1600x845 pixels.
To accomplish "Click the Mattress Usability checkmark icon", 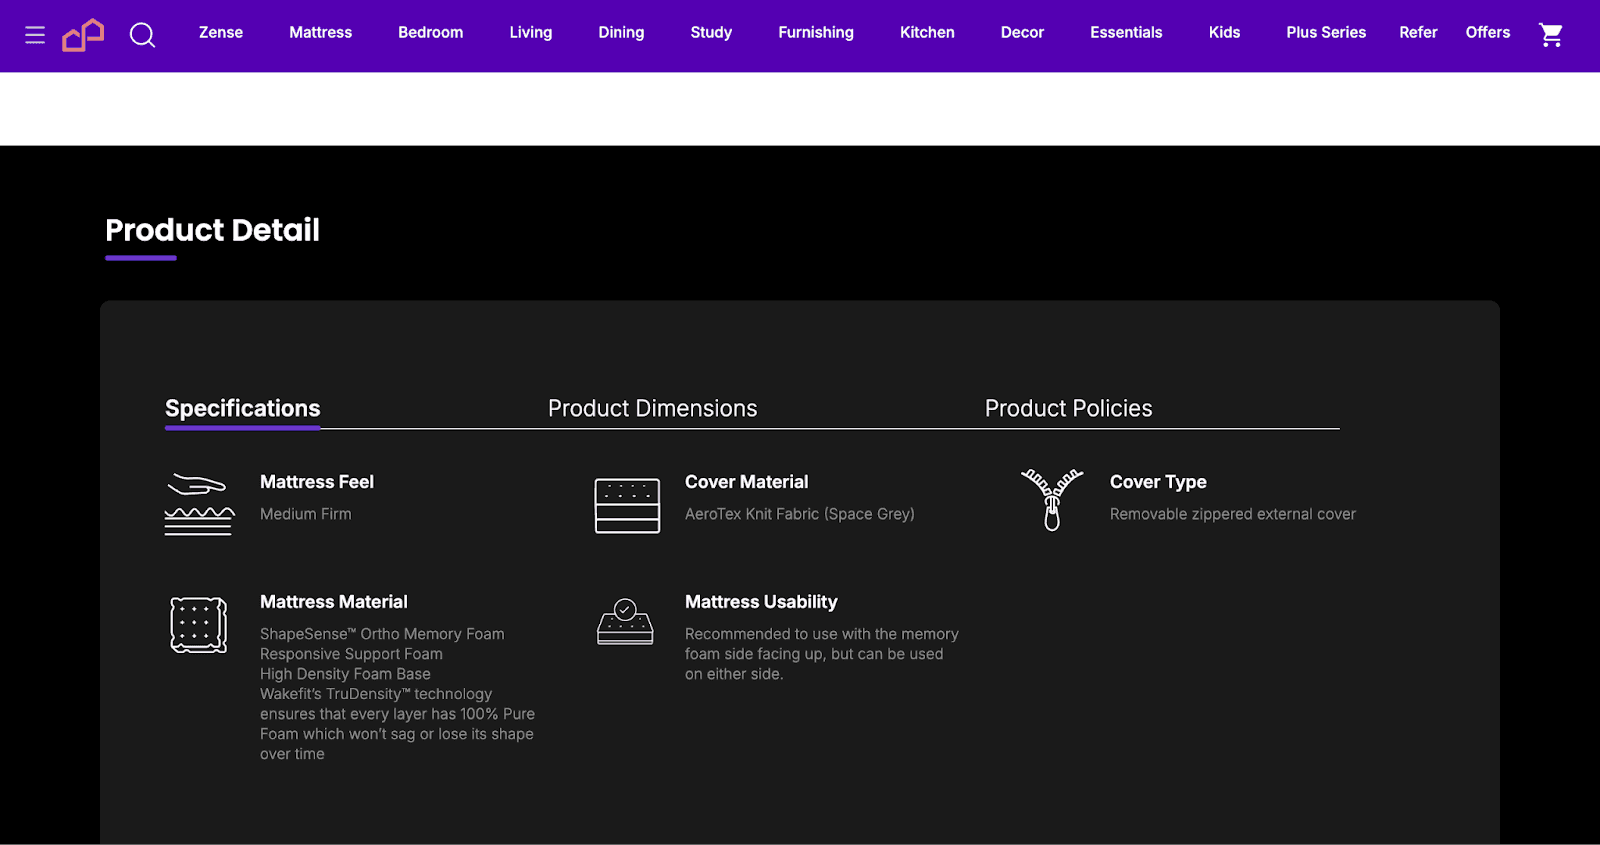I will [625, 622].
